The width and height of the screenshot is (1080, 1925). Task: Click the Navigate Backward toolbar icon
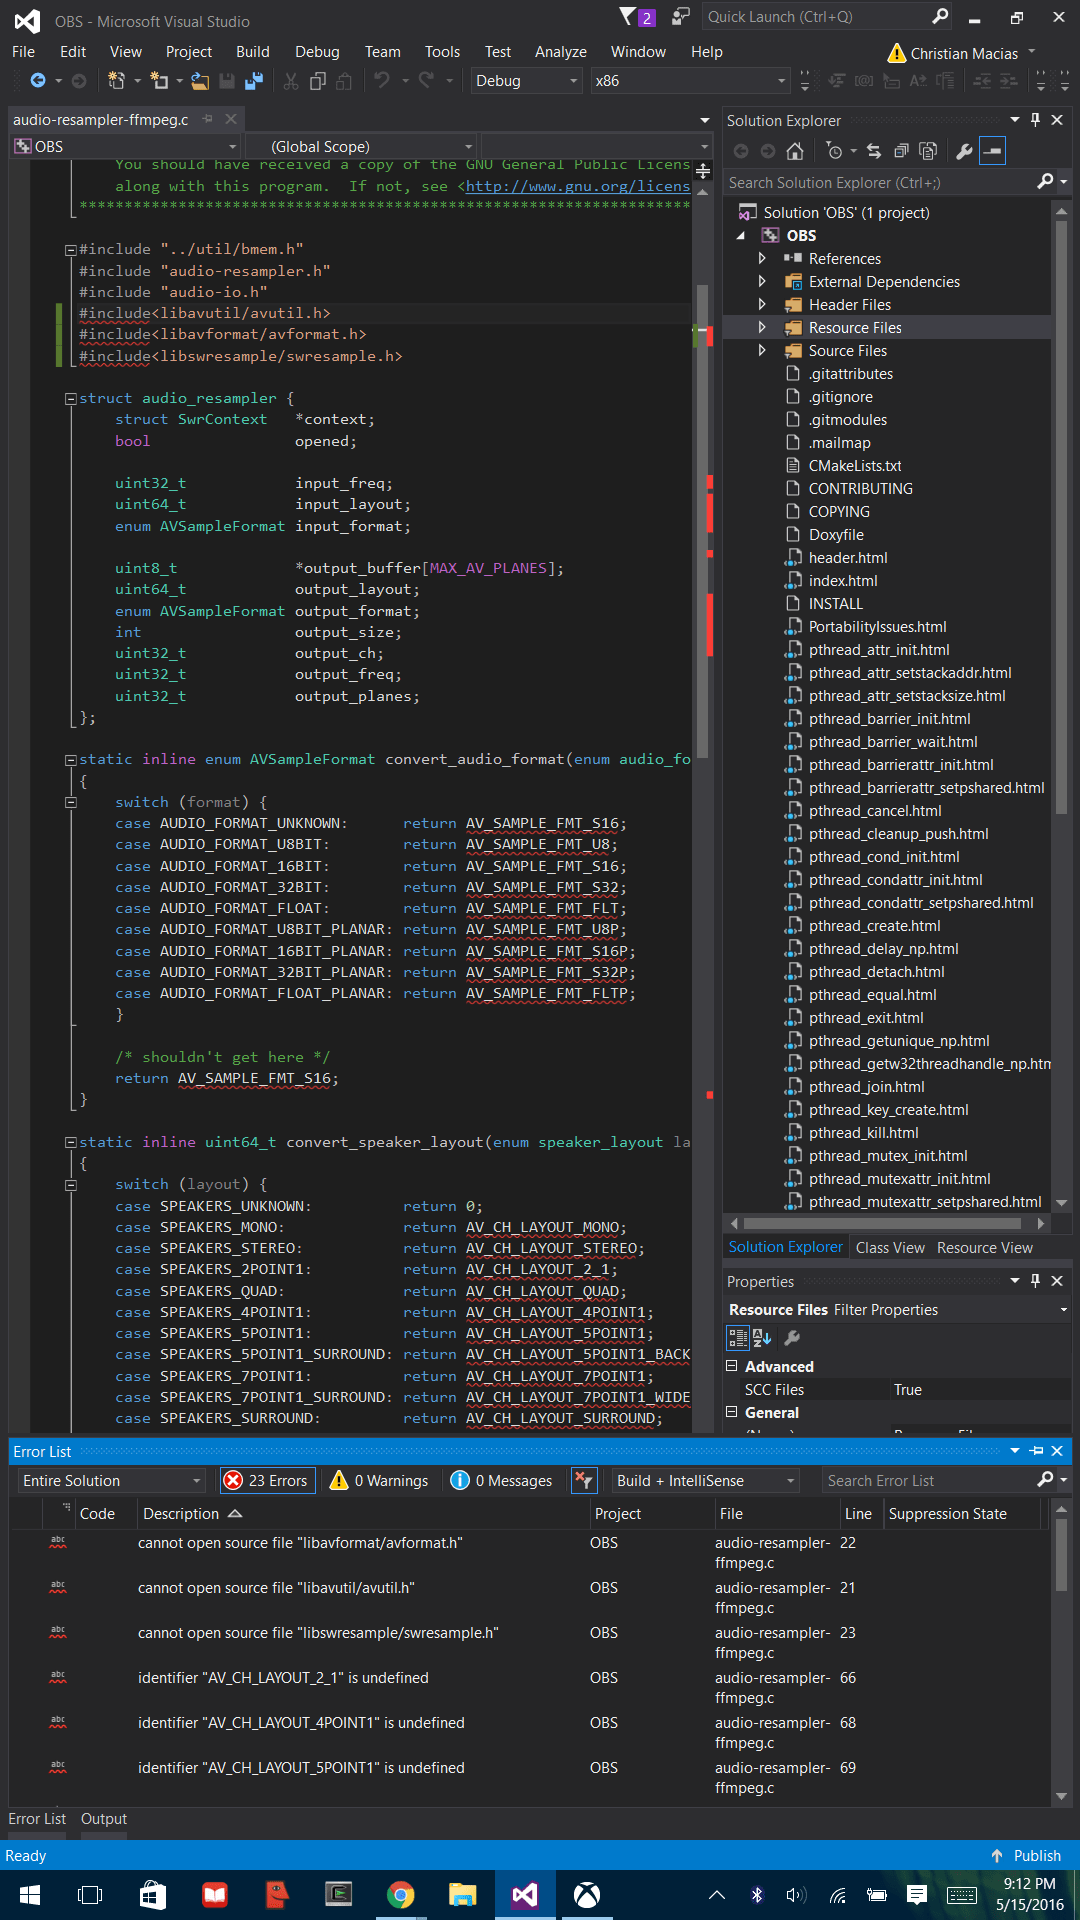[x=38, y=81]
